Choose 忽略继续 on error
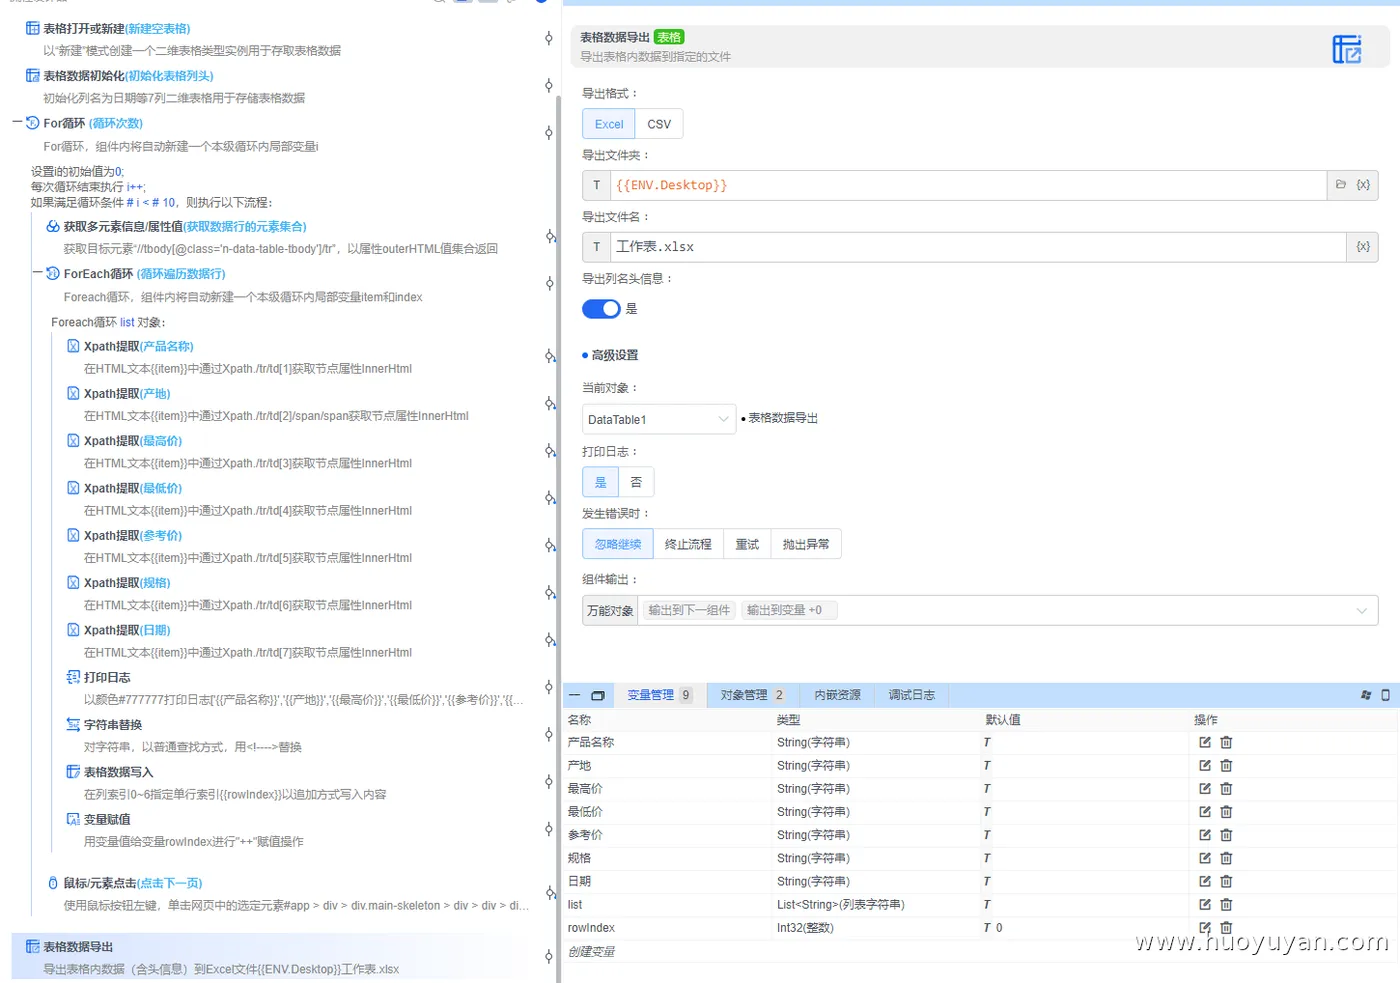The width and height of the screenshot is (1400, 983). click(618, 544)
